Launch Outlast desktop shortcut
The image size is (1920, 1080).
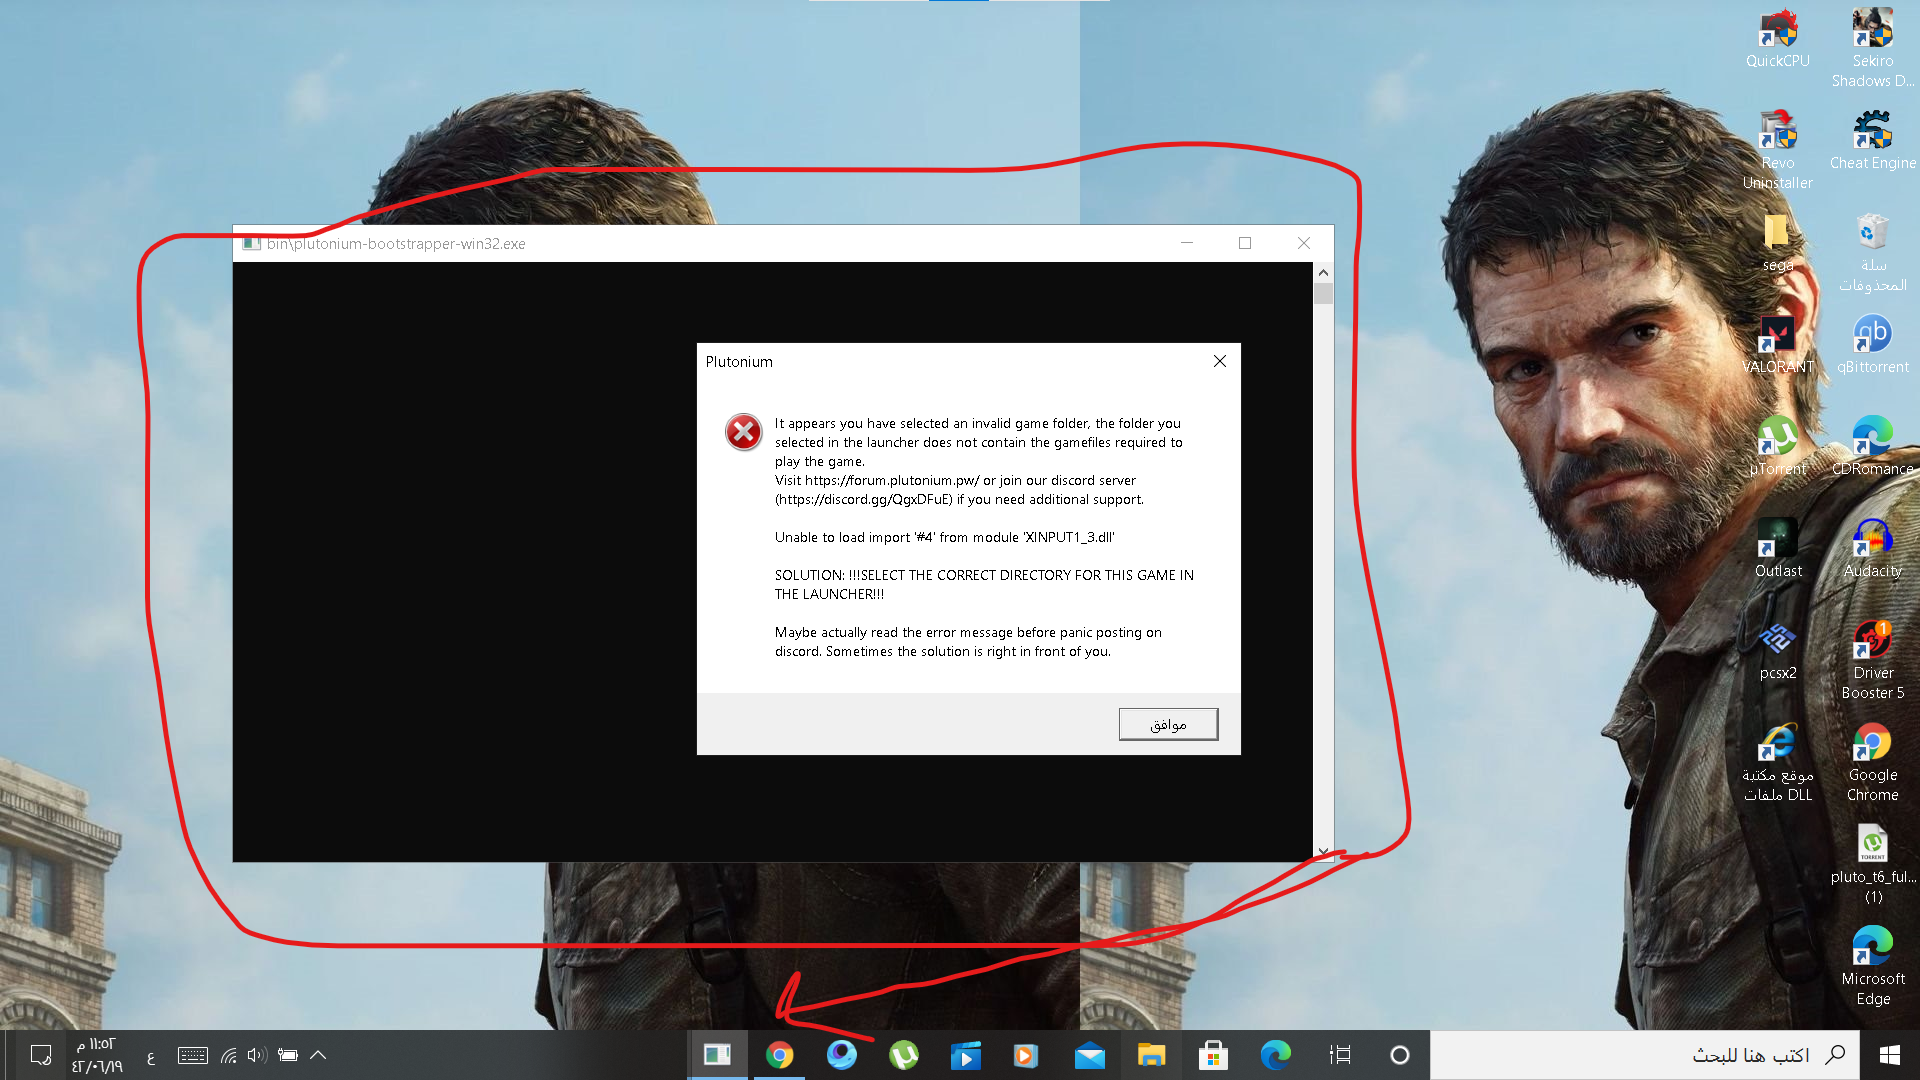[1777, 548]
